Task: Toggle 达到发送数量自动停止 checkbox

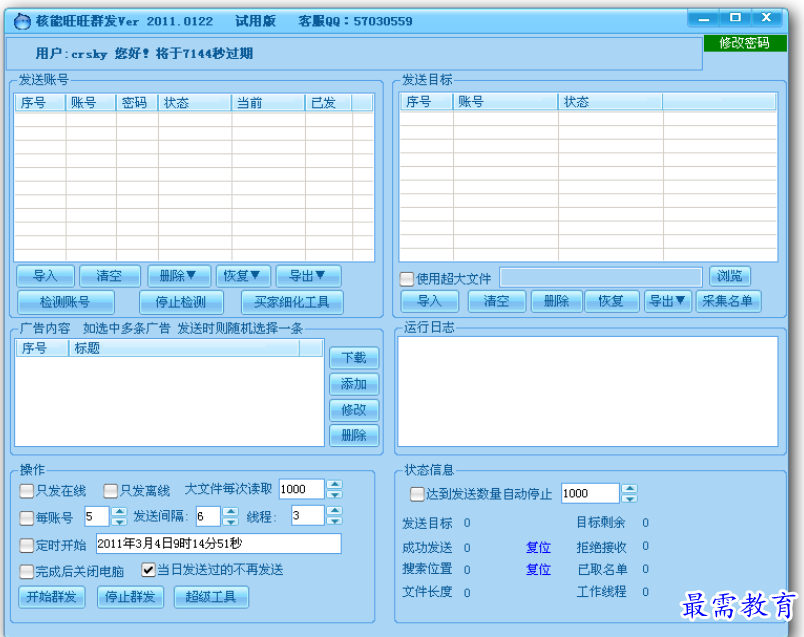Action: [417, 494]
